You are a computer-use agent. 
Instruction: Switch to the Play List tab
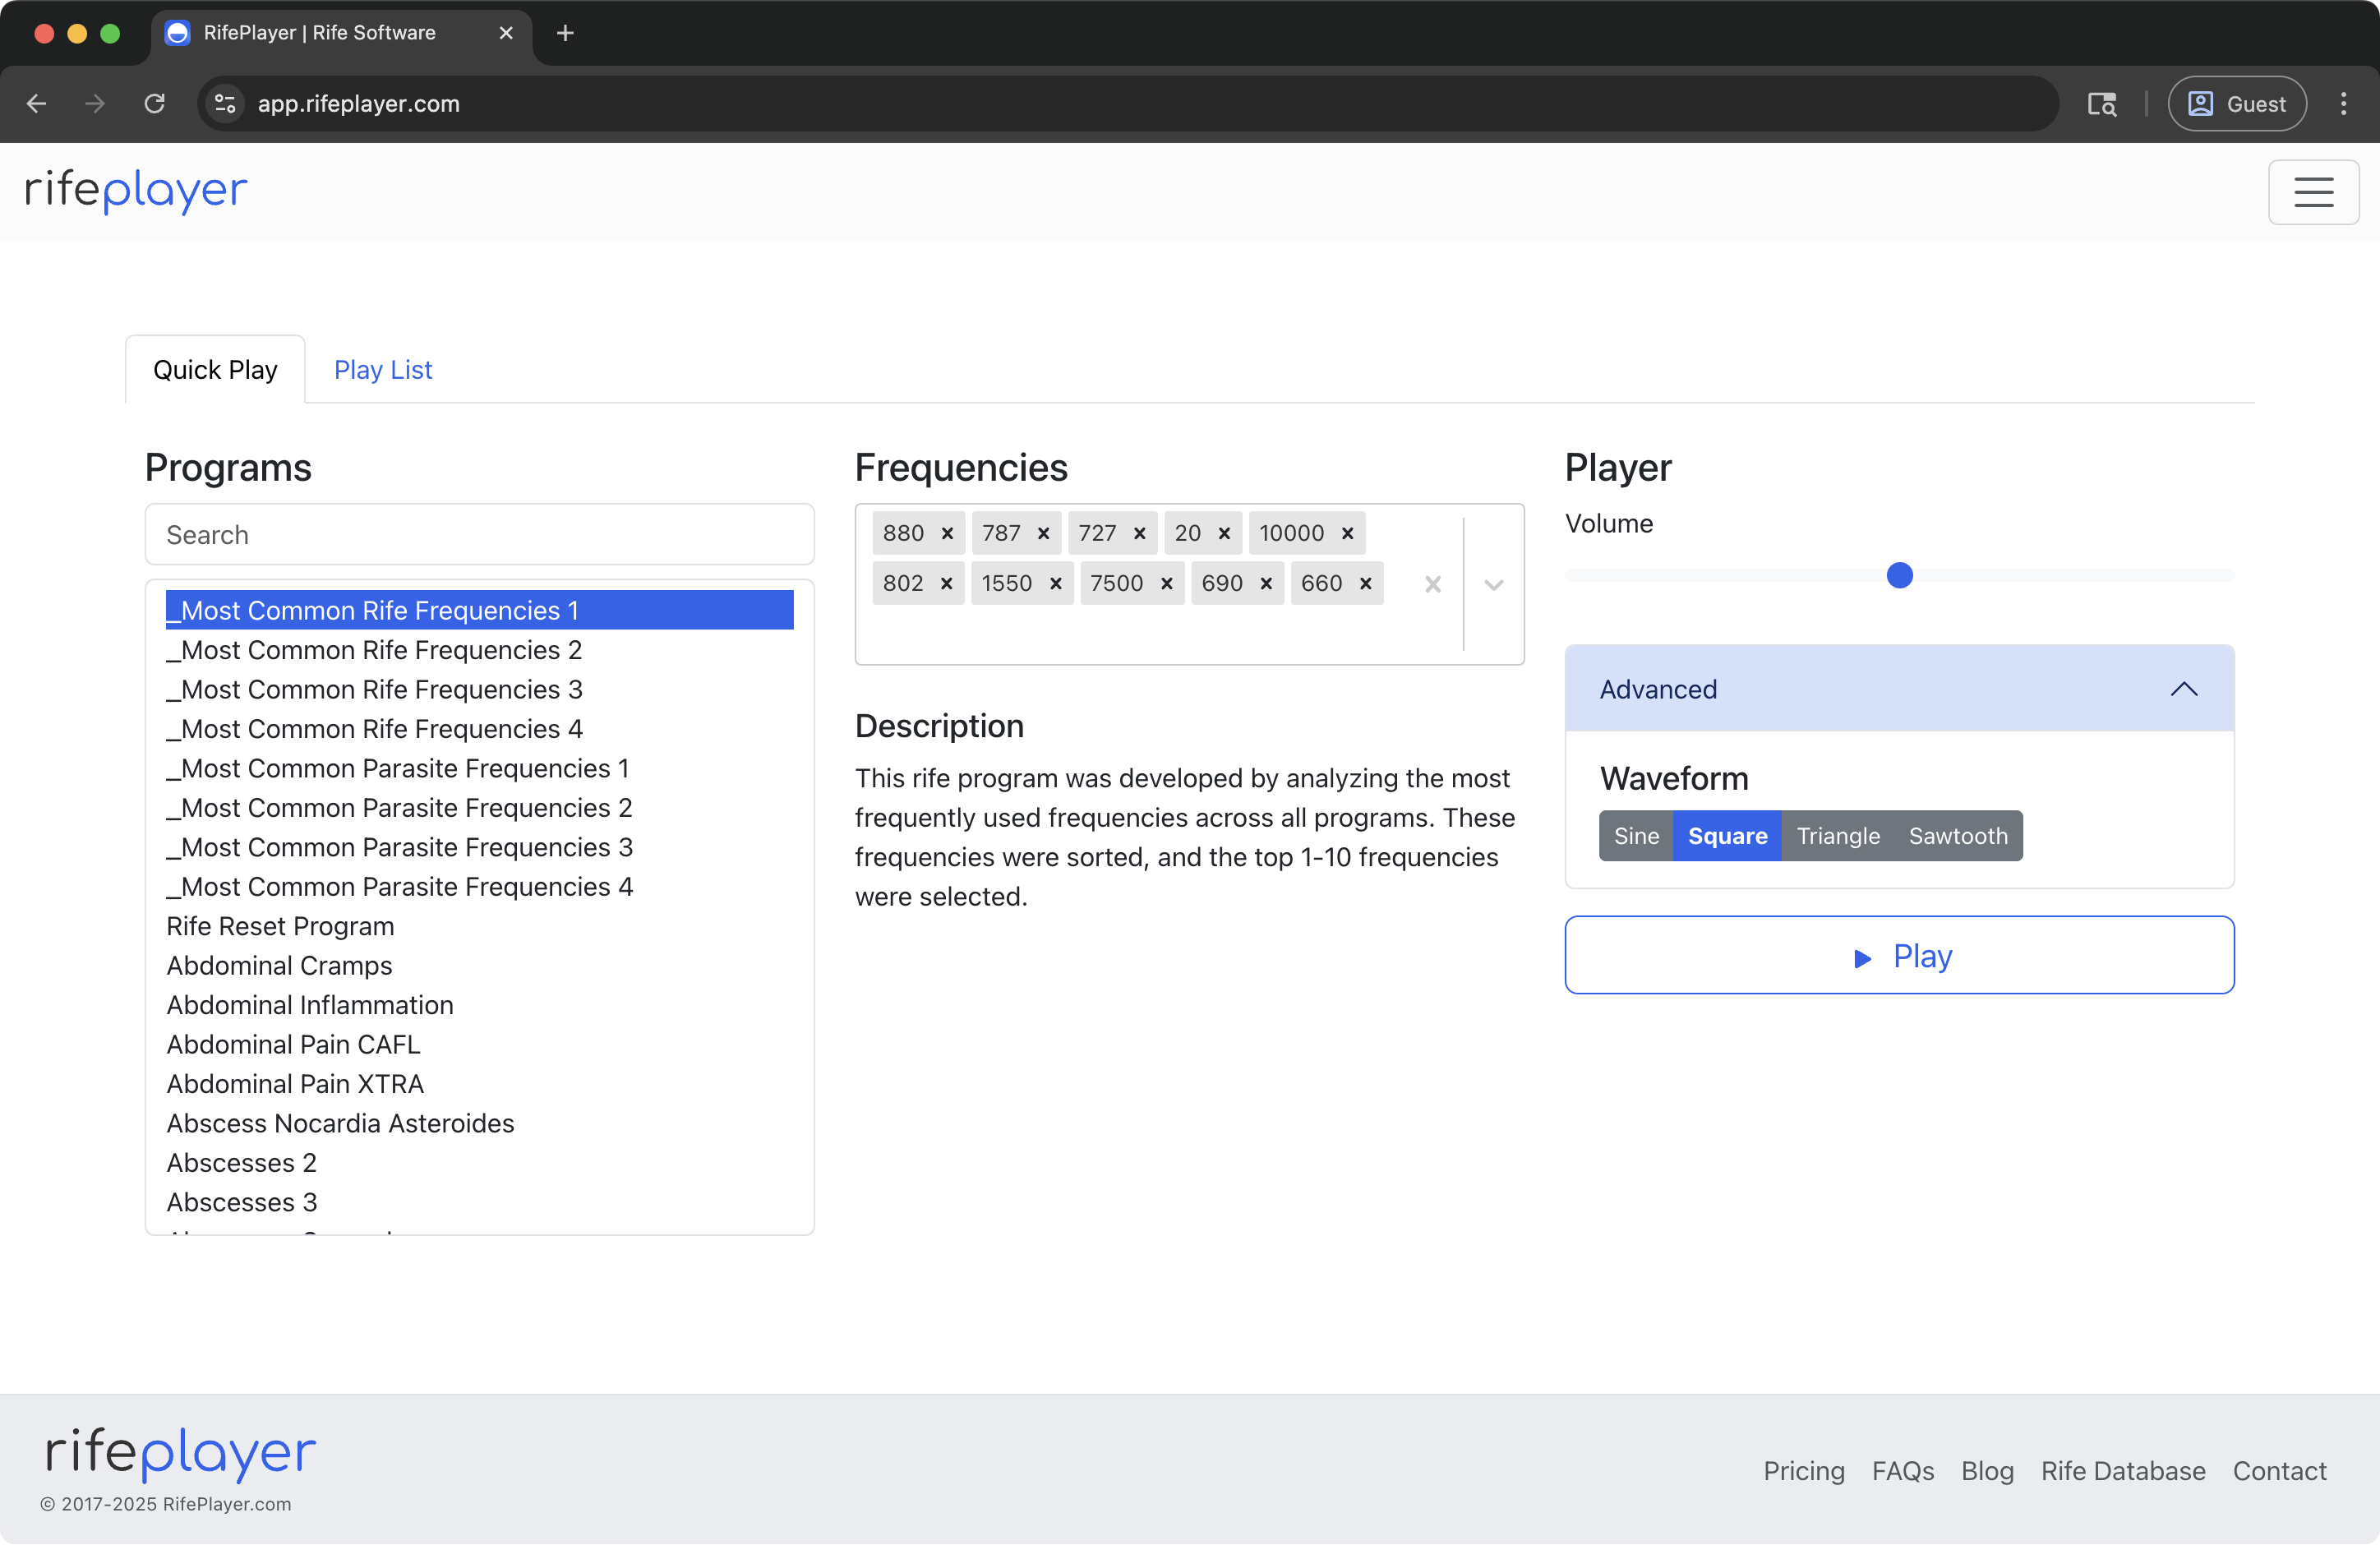[382, 369]
